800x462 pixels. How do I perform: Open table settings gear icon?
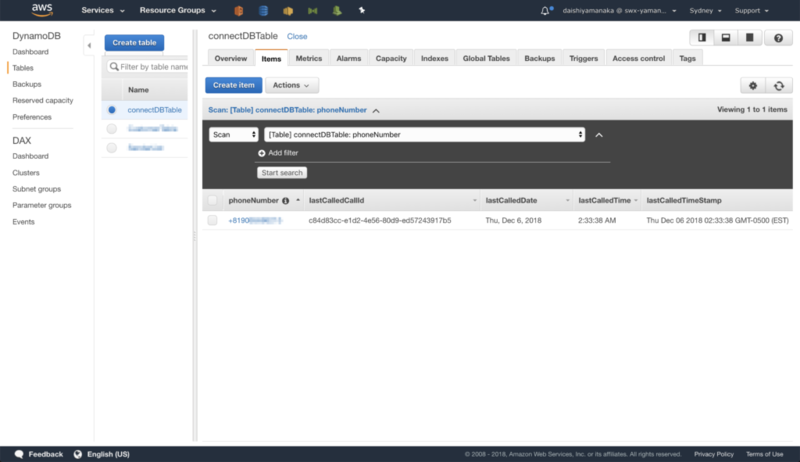[x=753, y=86]
